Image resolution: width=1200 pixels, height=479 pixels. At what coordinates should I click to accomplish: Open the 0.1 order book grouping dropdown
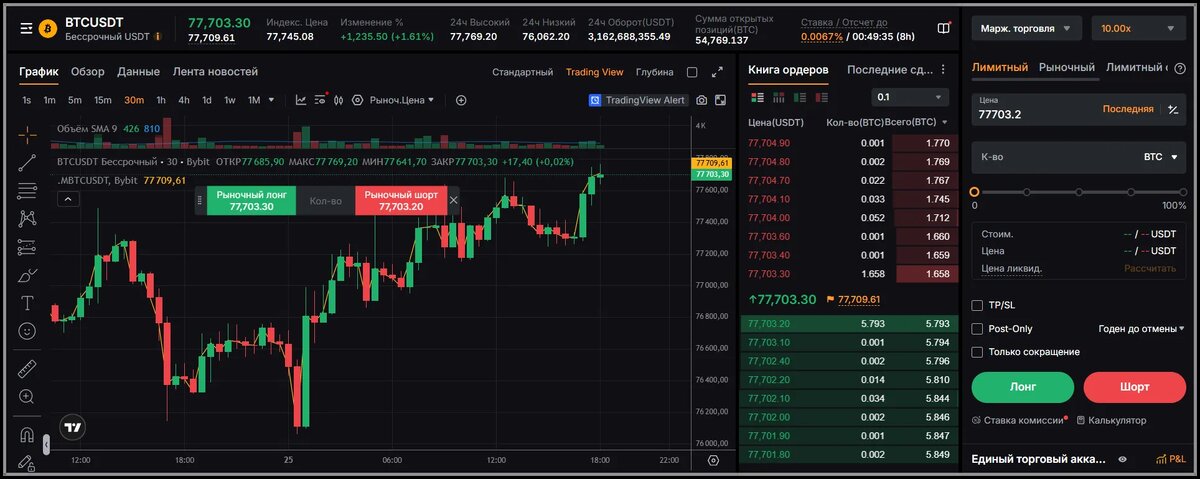pos(910,97)
